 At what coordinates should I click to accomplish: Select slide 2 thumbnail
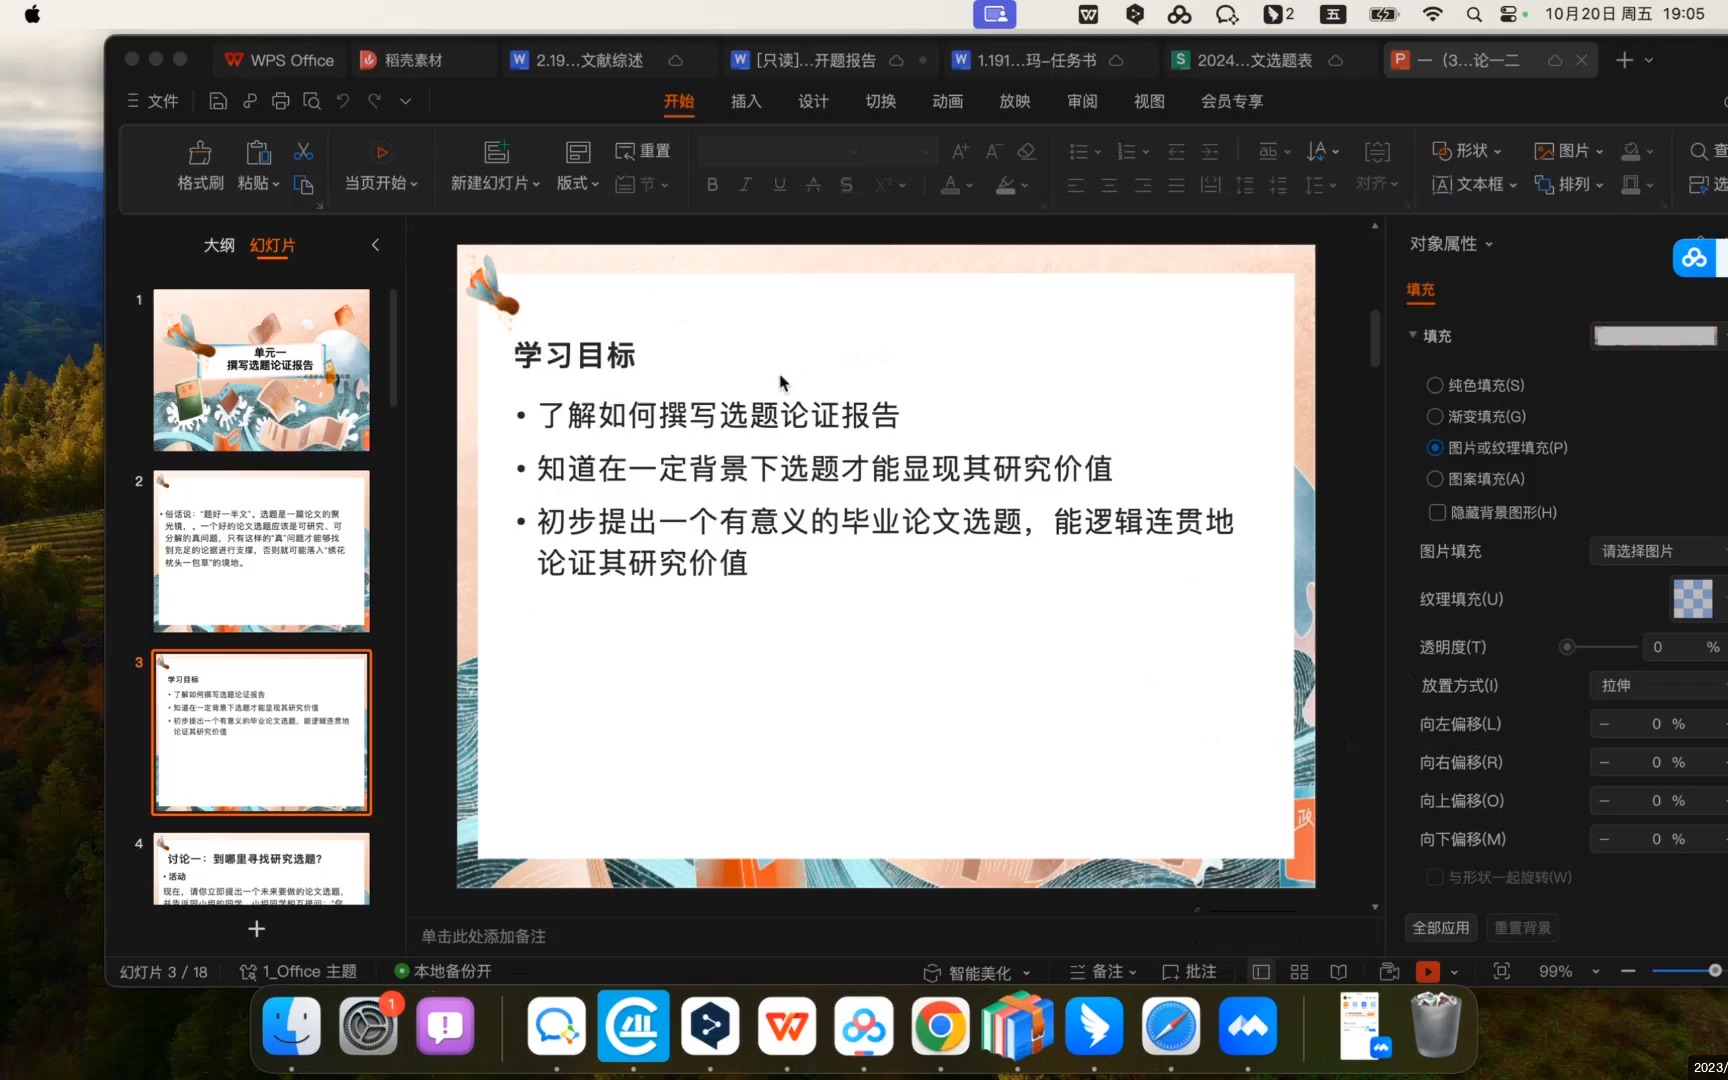click(261, 551)
